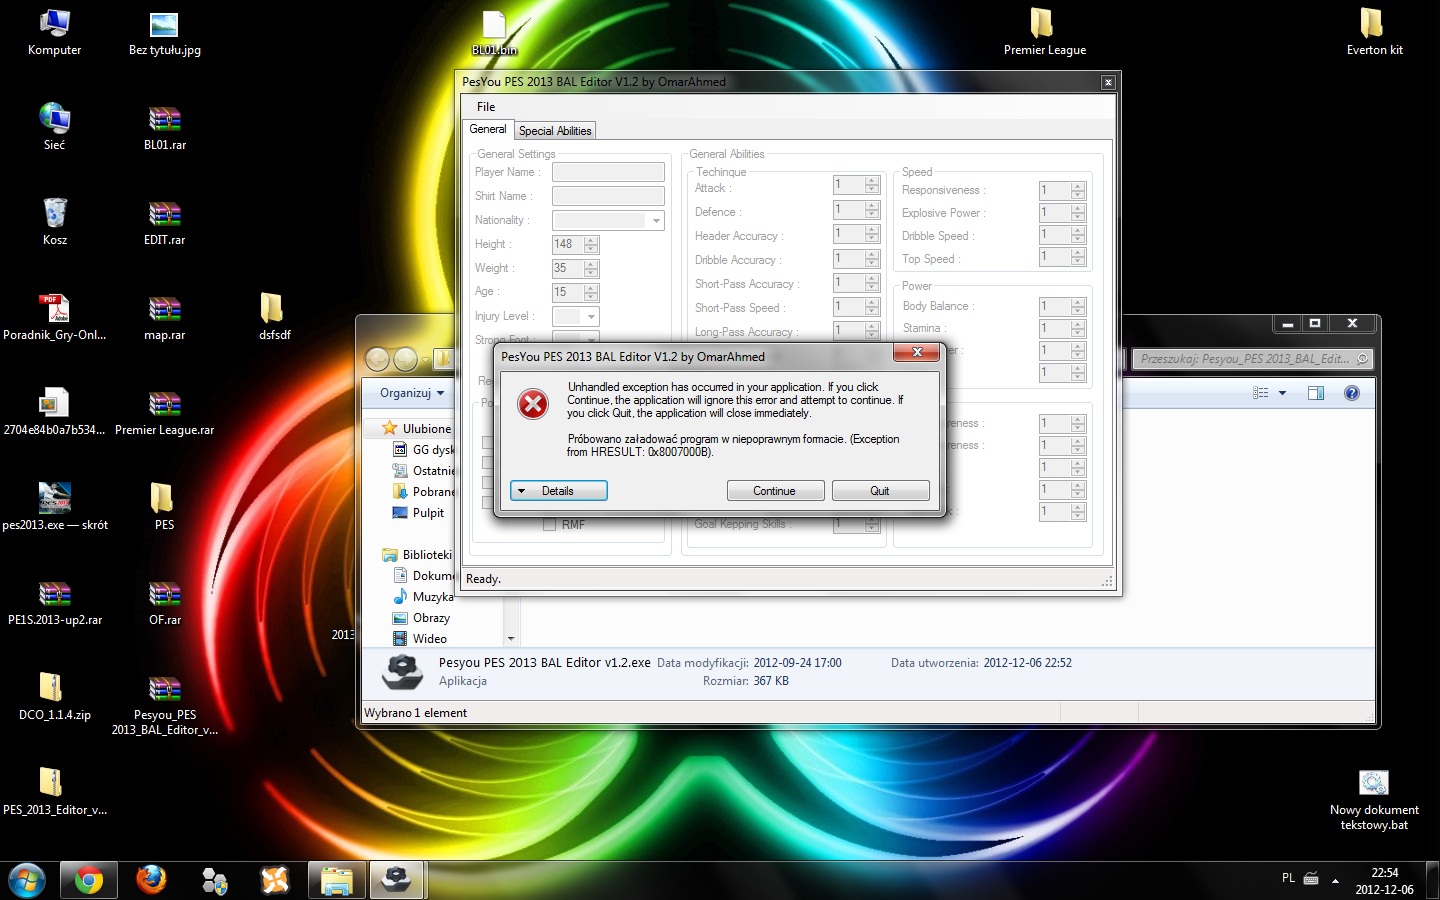1440x900 pixels.
Task: Click the Responsiveness value stepper
Action: (1078, 190)
